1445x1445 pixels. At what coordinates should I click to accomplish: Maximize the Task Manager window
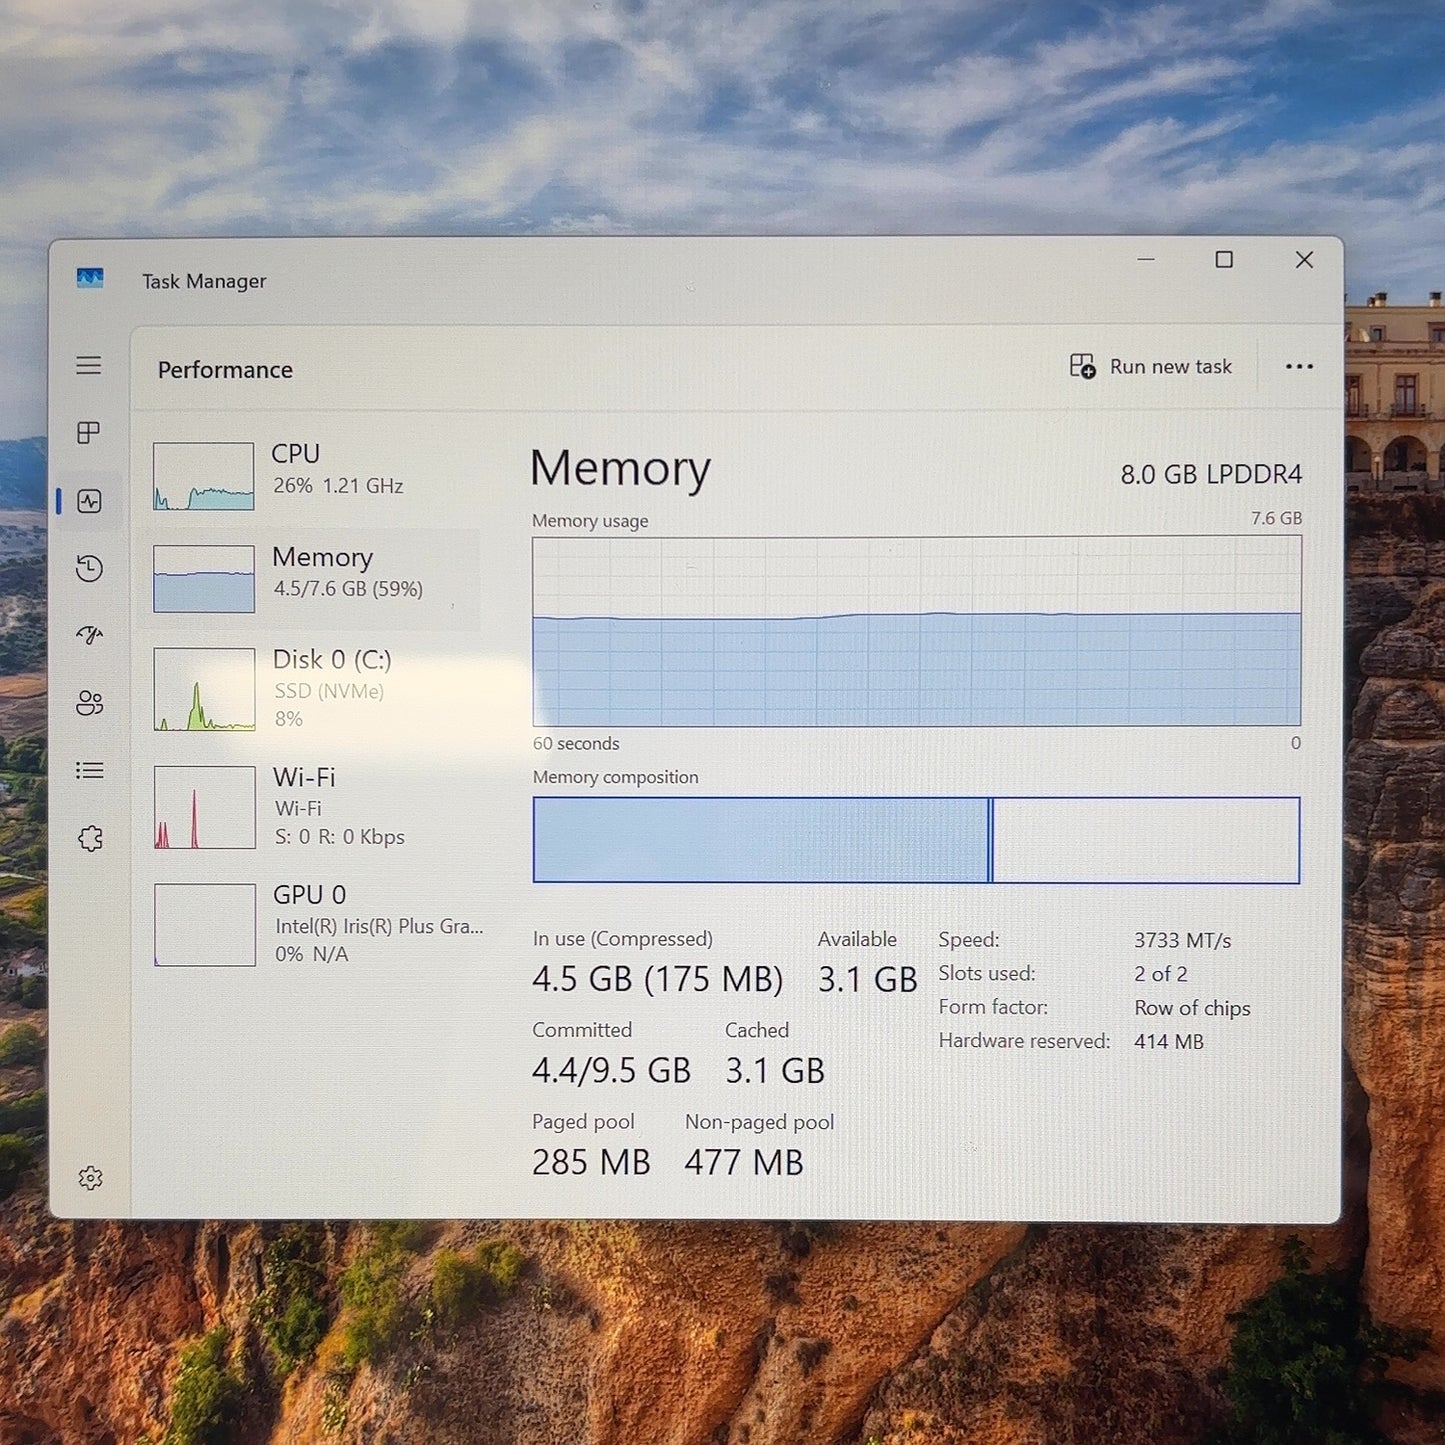[x=1224, y=260]
